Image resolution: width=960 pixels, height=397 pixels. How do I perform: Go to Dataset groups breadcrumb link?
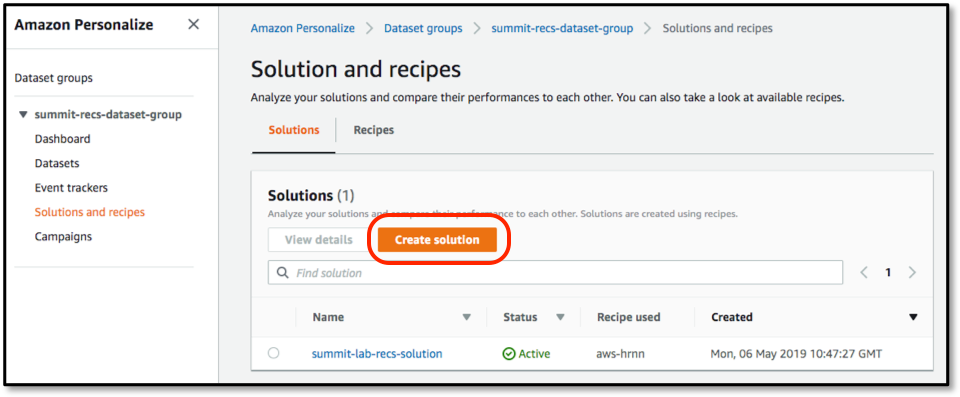tap(423, 28)
